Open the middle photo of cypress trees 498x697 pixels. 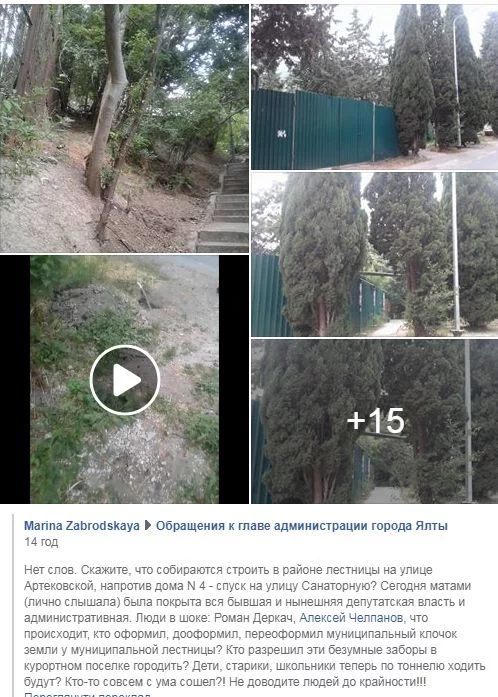pyautogui.click(x=374, y=254)
